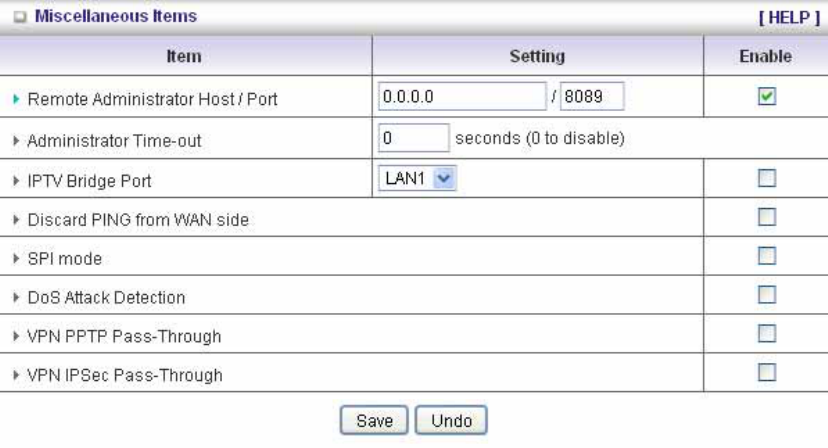This screenshot has height=448, width=828.
Task: Click arrow icon beside IPTV Bridge Port
Action: 18,183
